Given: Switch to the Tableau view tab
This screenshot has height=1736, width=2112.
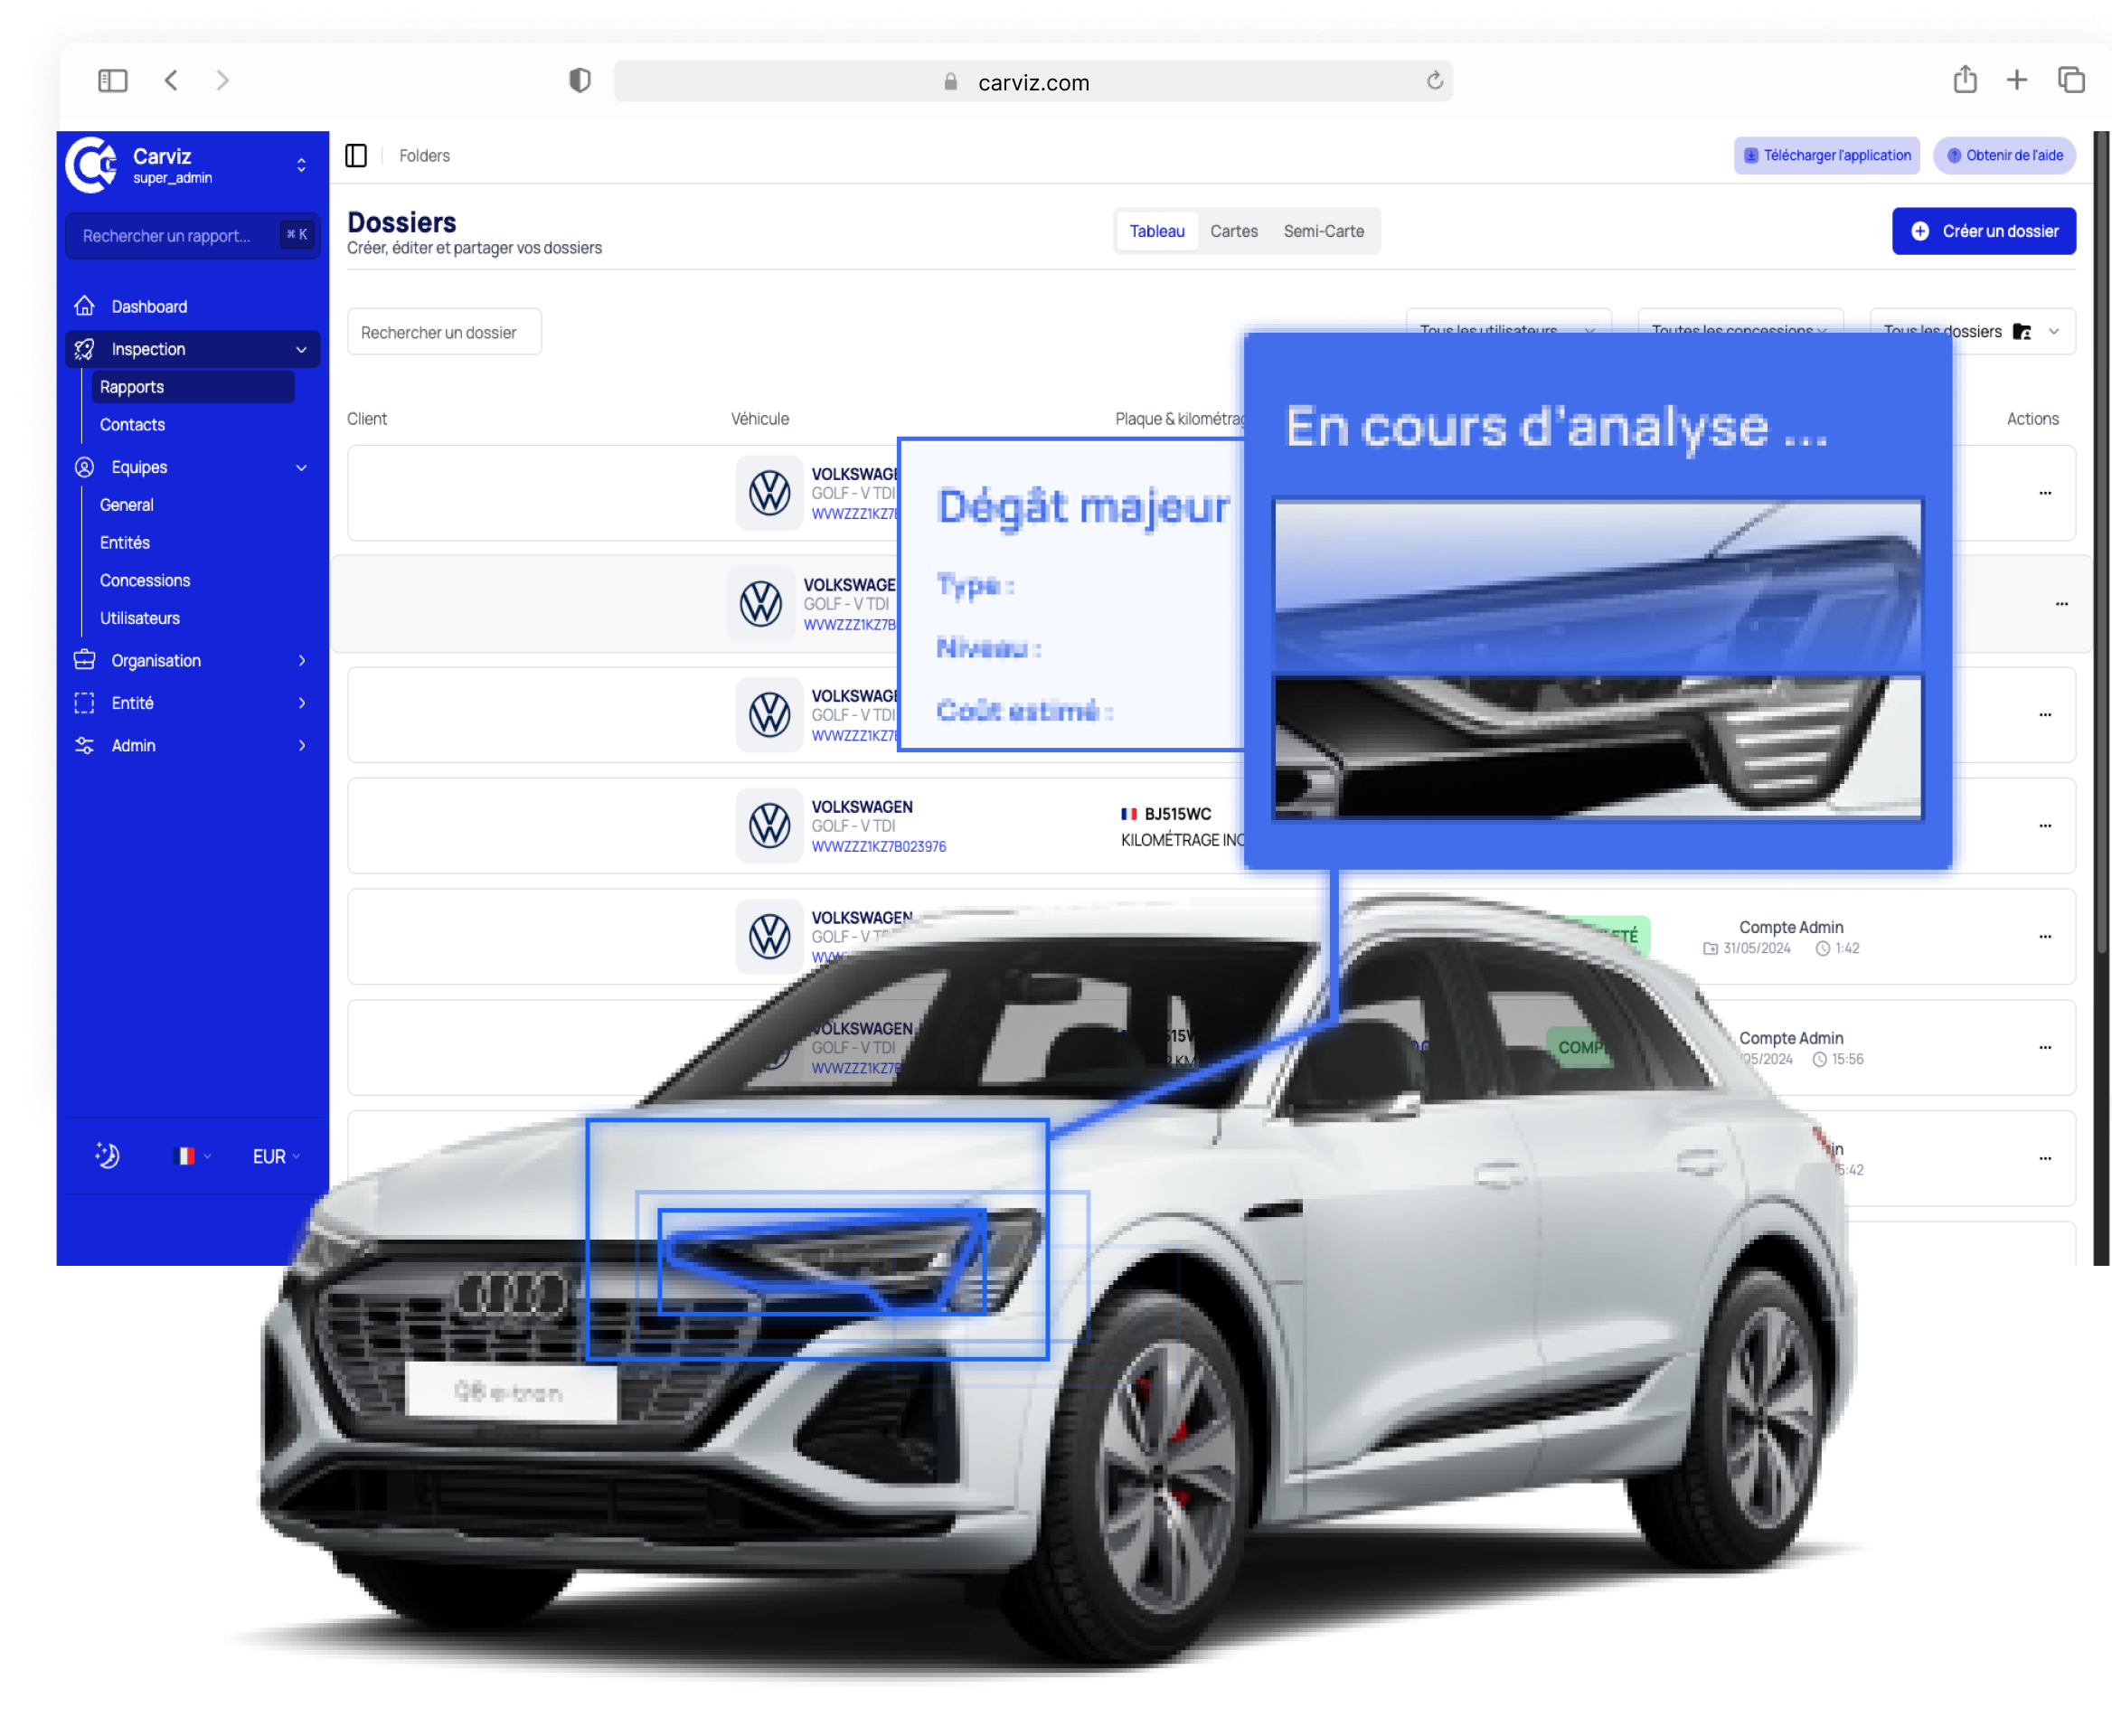Looking at the screenshot, I should tap(1157, 231).
